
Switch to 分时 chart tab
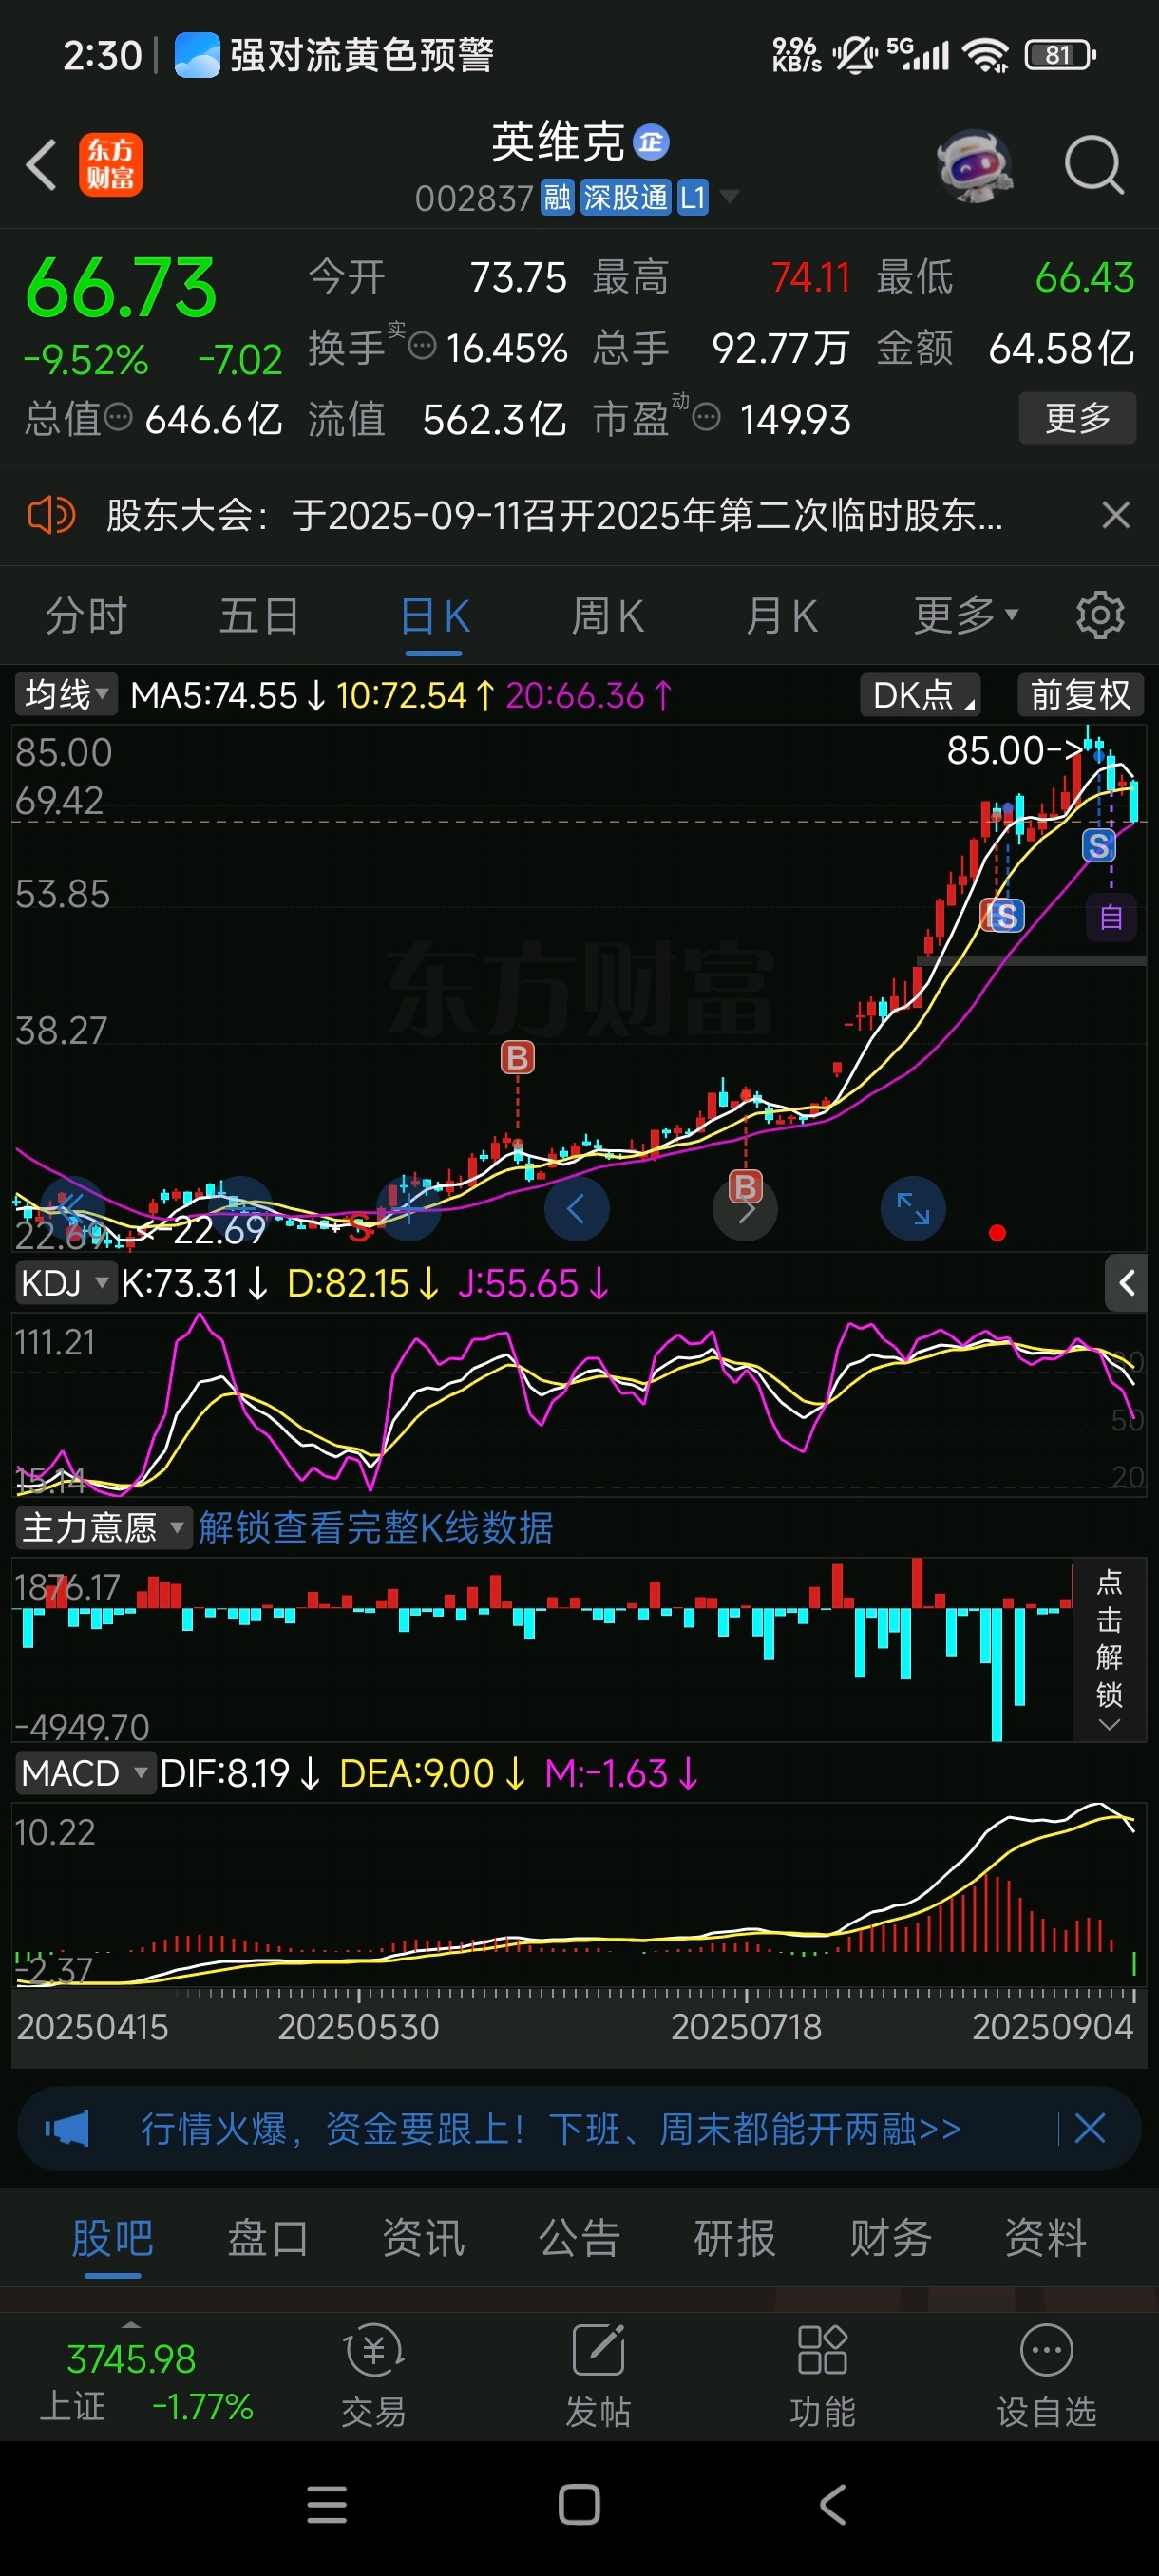(x=86, y=616)
